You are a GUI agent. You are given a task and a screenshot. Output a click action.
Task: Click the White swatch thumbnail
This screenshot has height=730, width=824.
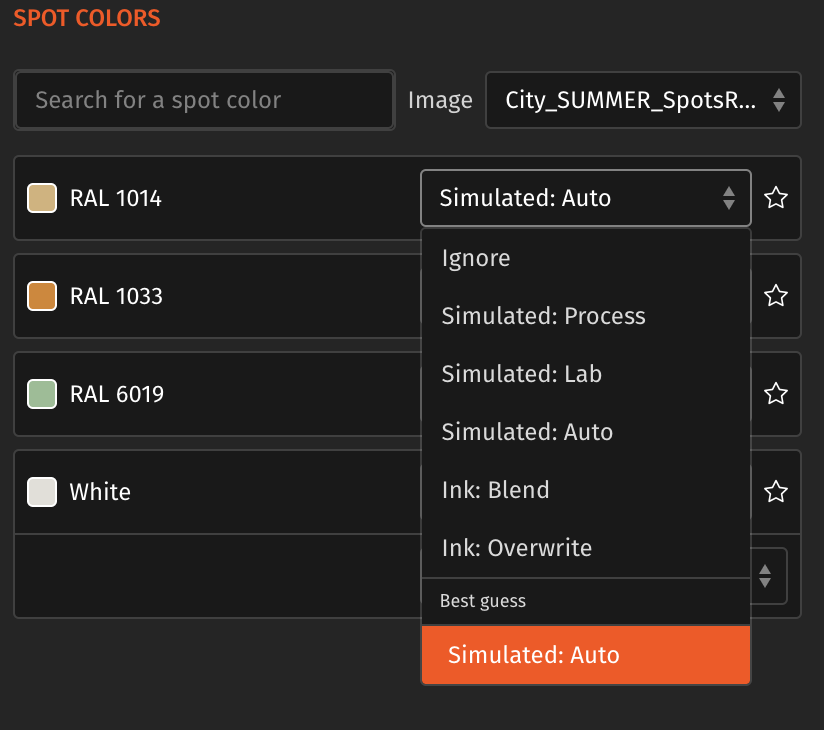(41, 492)
